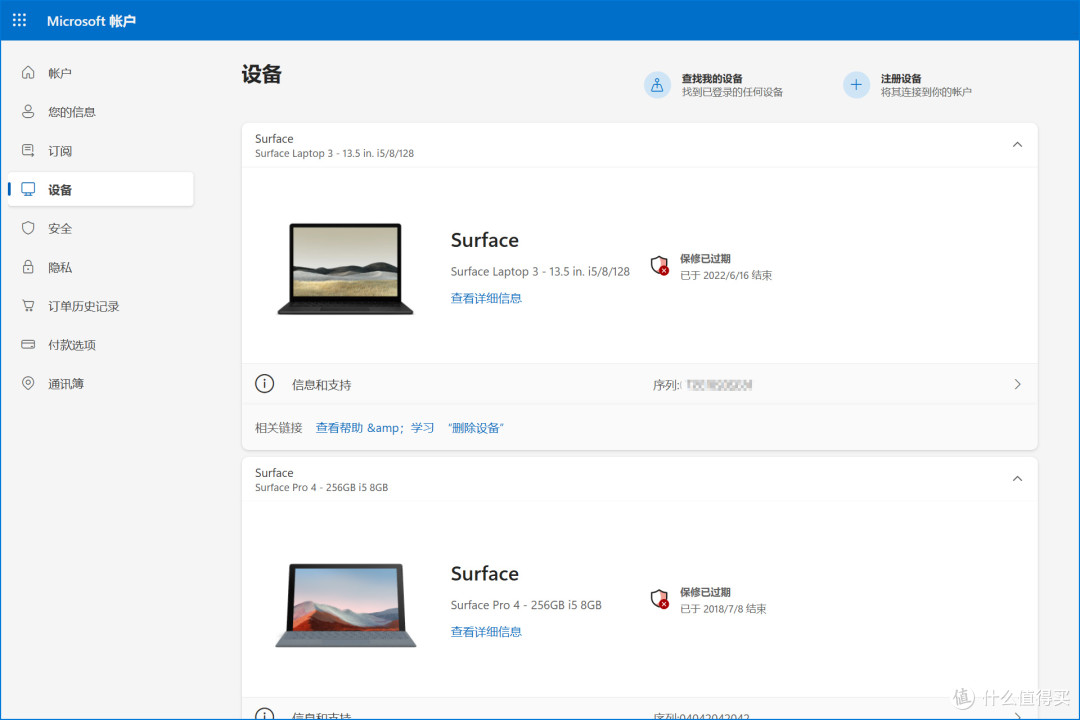This screenshot has width=1080, height=720.
Task: Click the subscription icon beside 订阅
Action: 28,150
